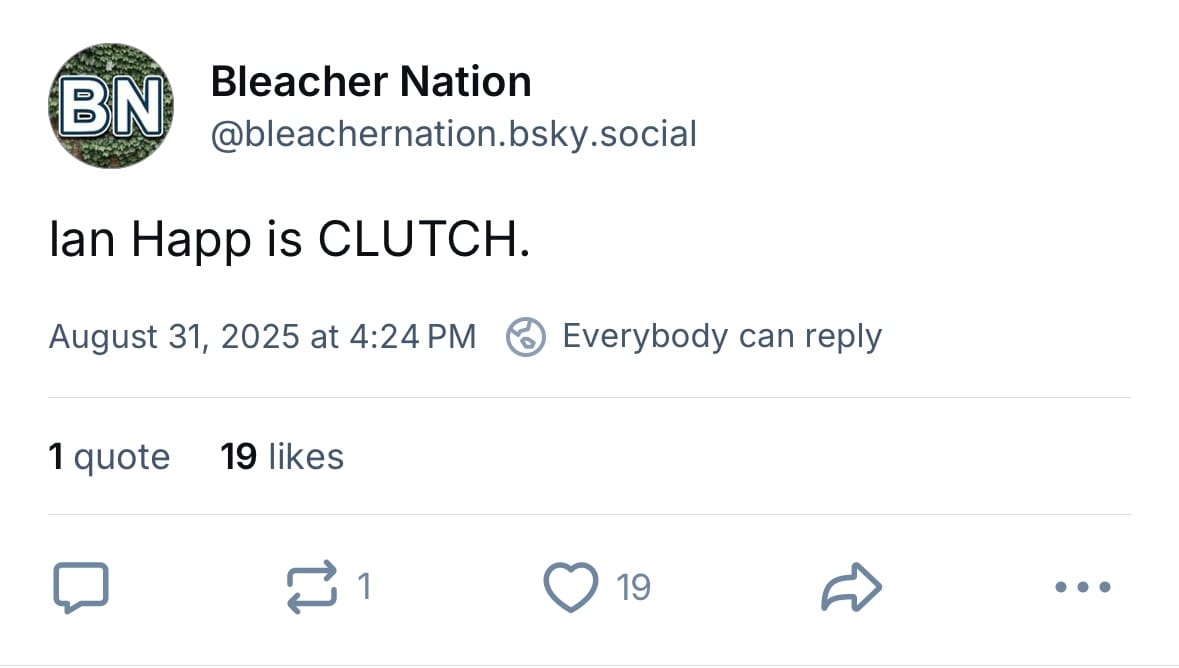Share the post via the arrow icon

[x=851, y=587]
